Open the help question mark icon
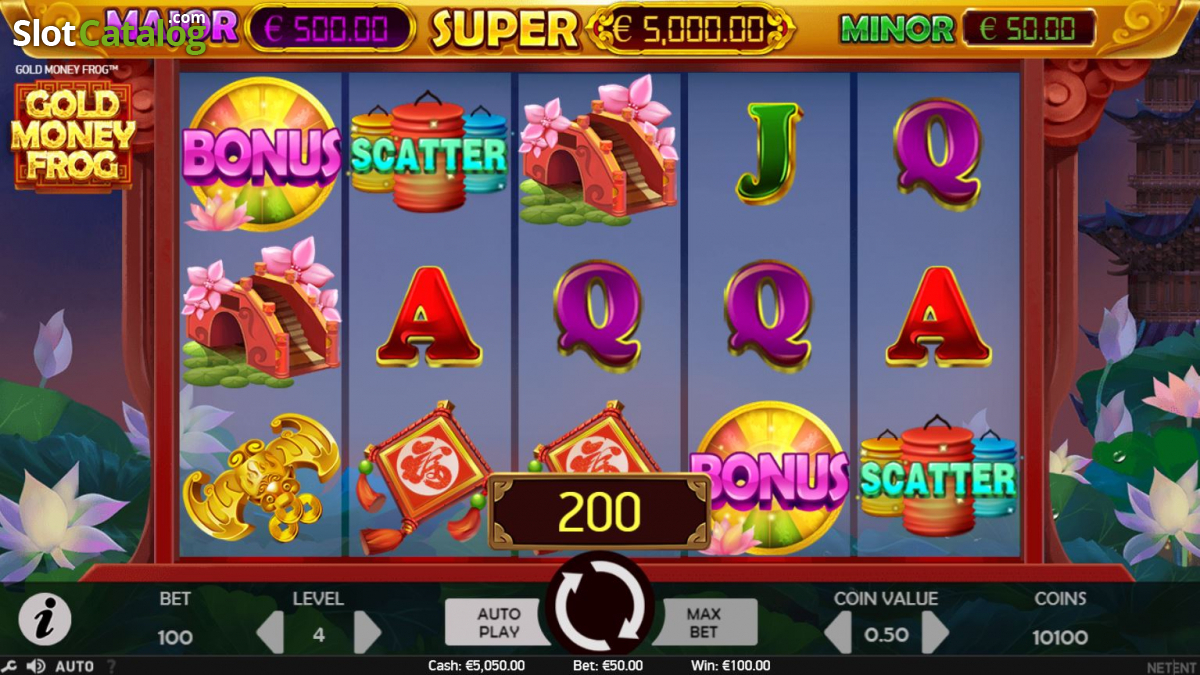The height and width of the screenshot is (675, 1200). point(111,666)
